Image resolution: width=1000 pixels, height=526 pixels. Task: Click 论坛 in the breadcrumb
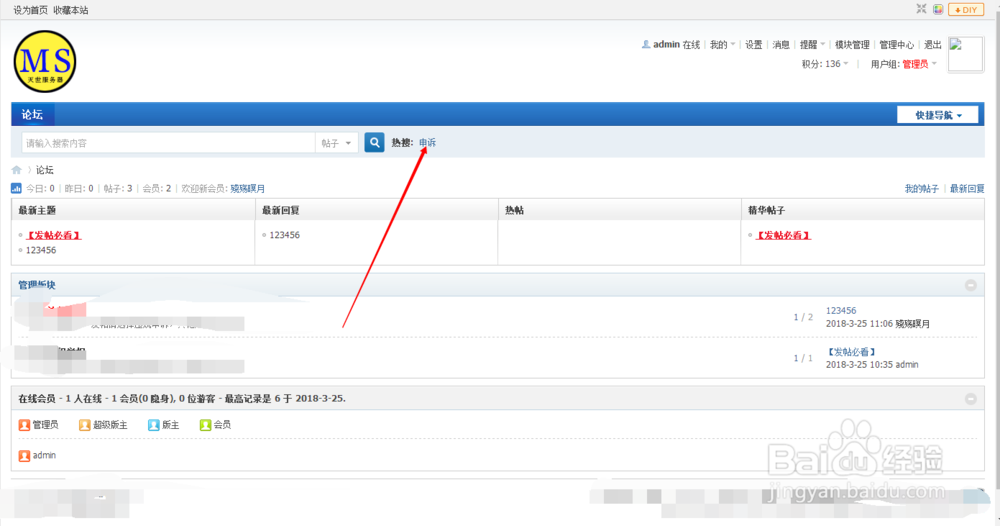[45, 170]
